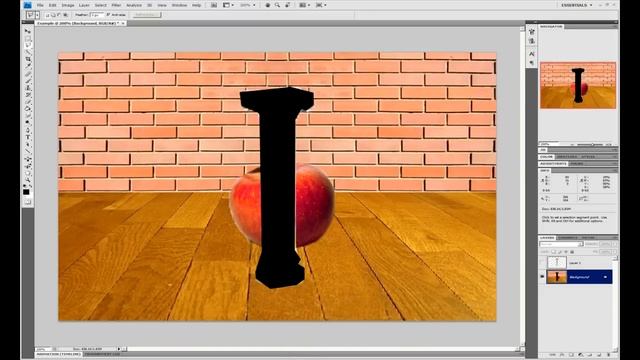Open the Screen Mode dropdown
The width and height of the screenshot is (640, 360).
(321, 5)
